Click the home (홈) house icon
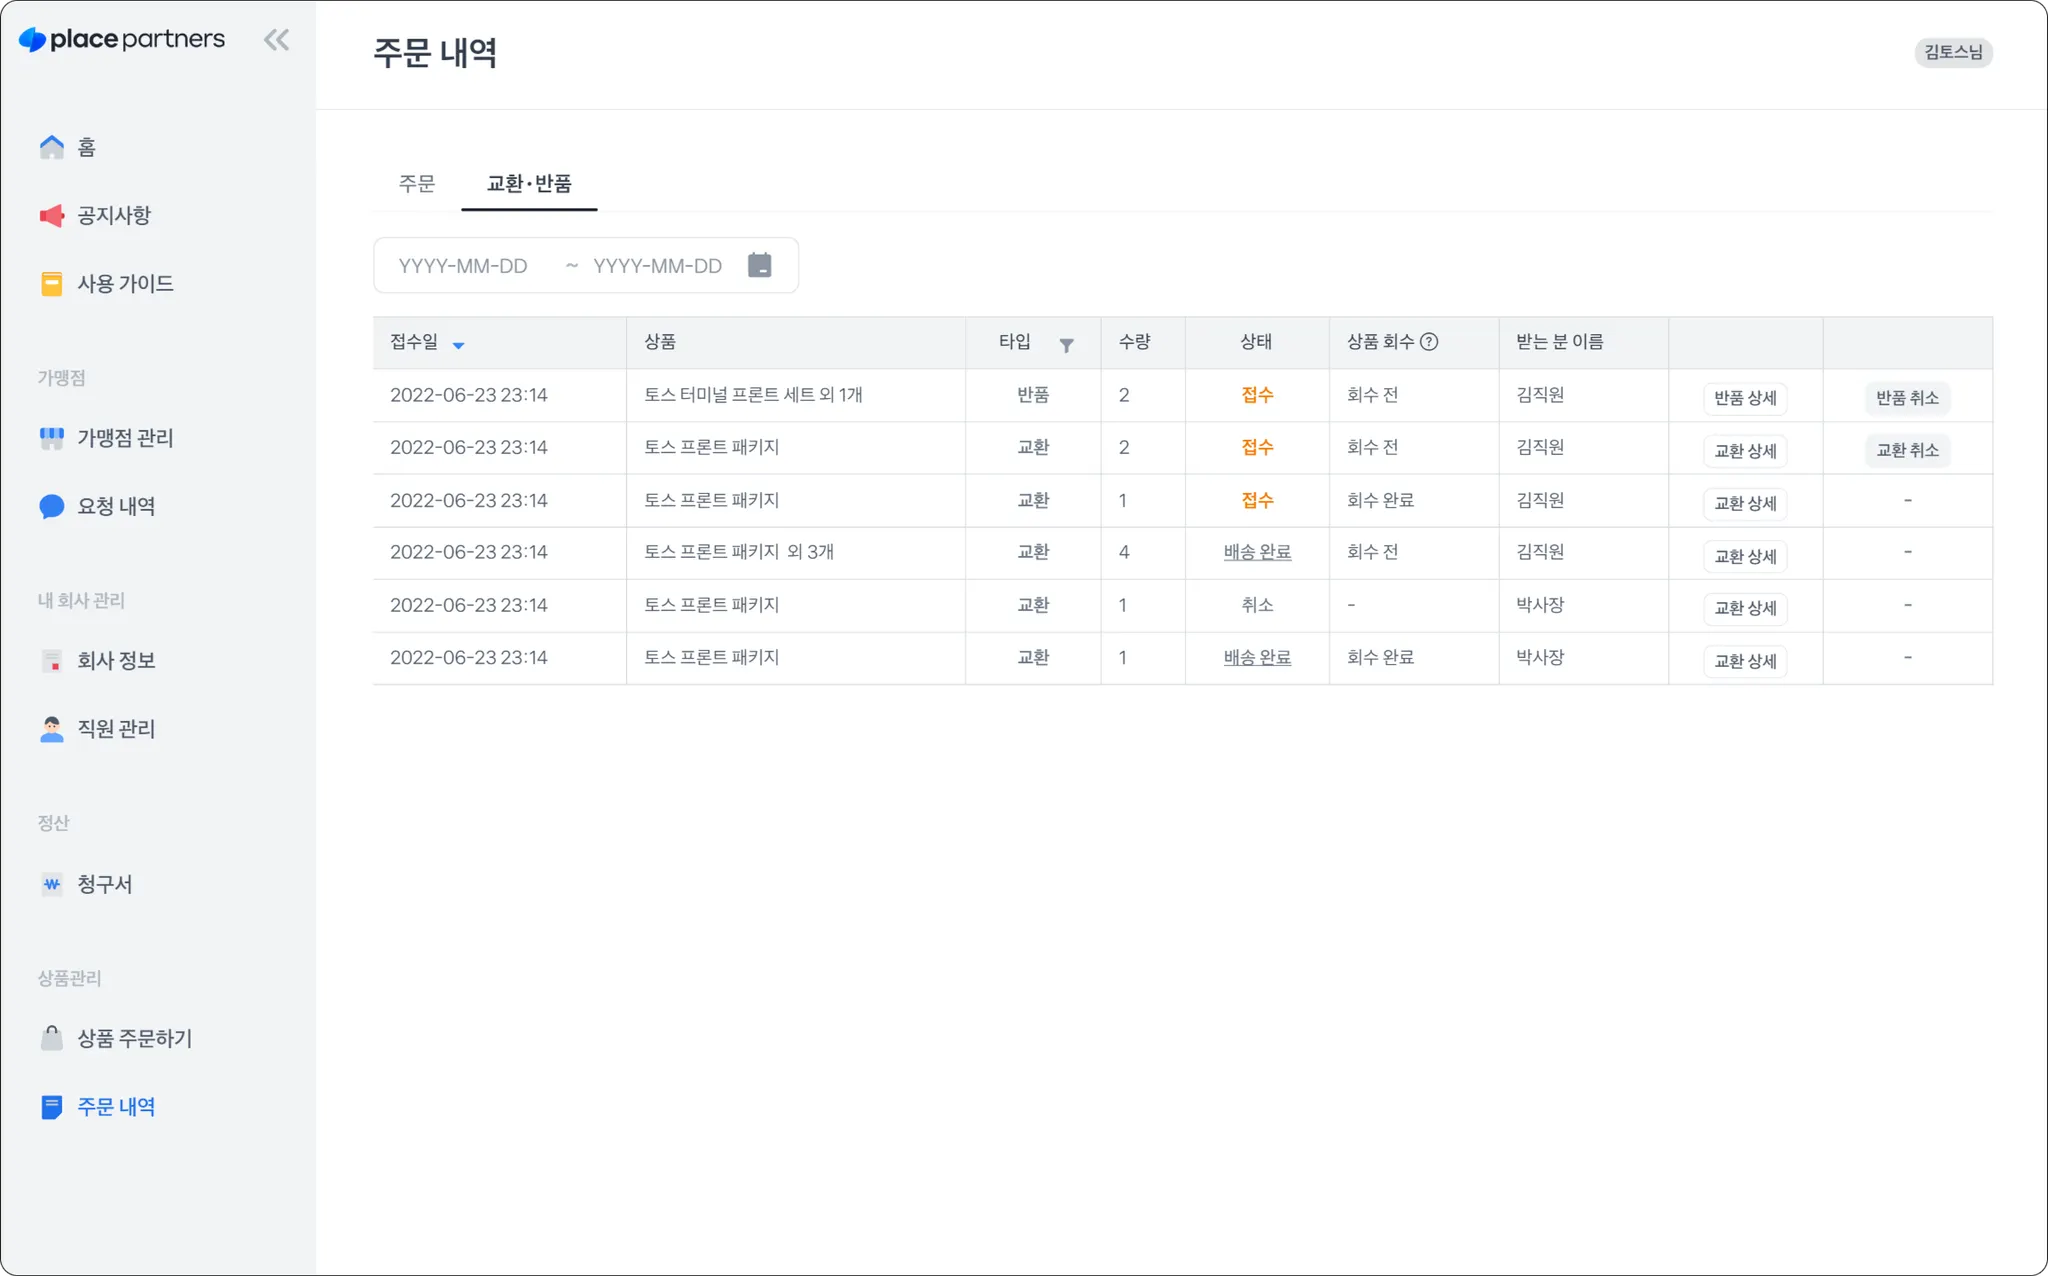Screen dimensions: 2048x1276 click(x=52, y=147)
